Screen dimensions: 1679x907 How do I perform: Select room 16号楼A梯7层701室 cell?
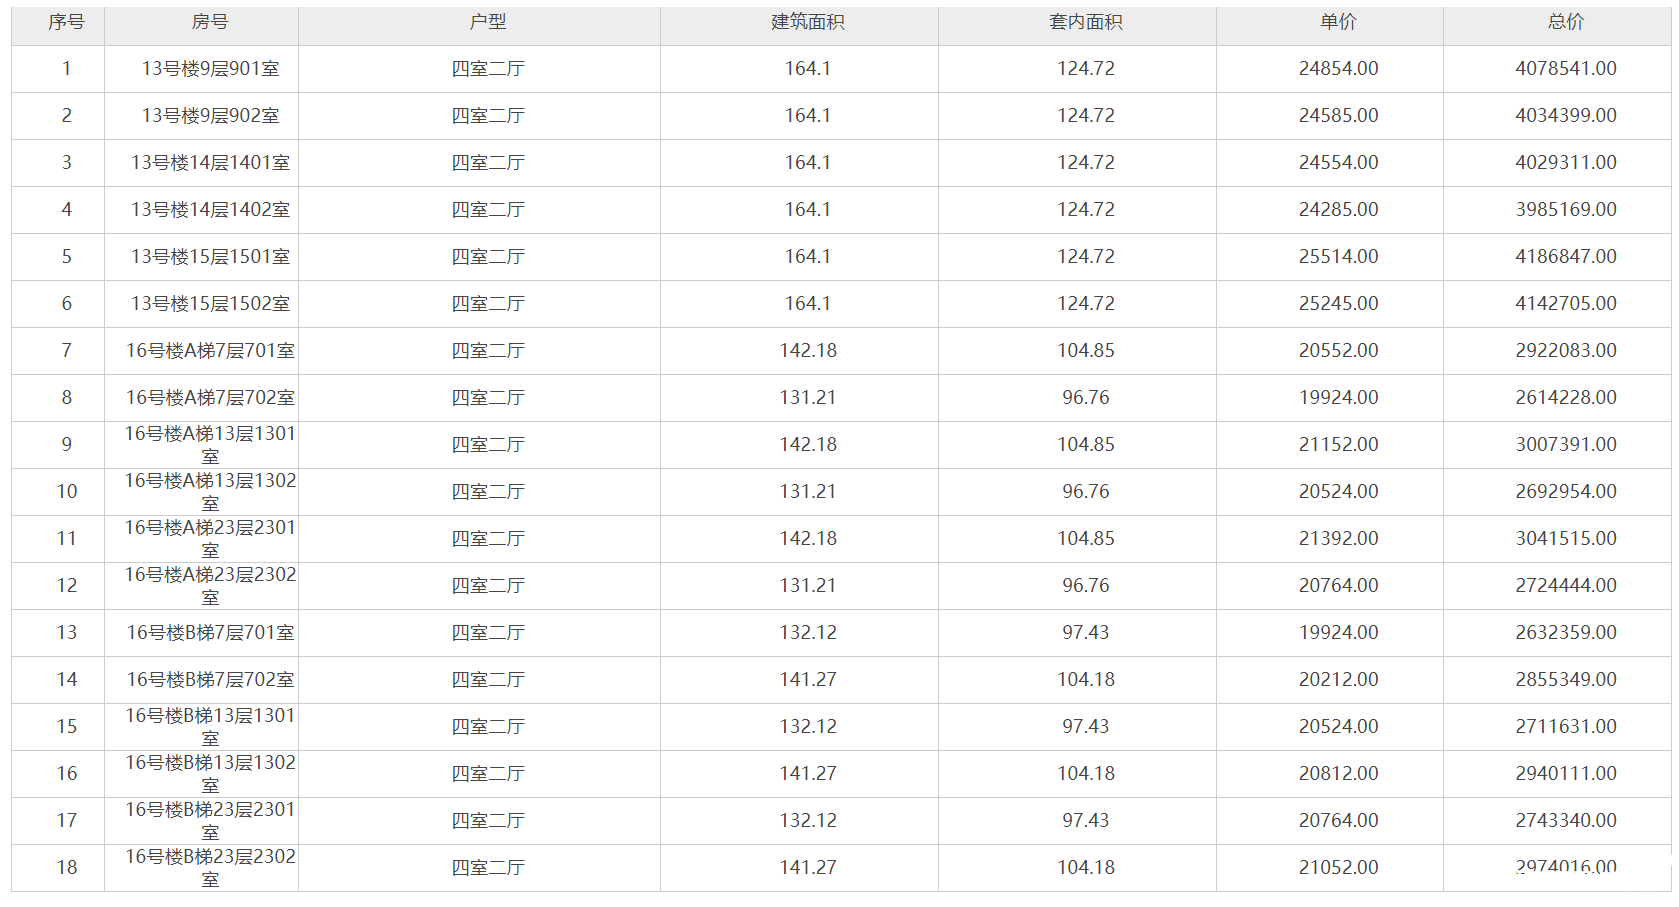(x=210, y=351)
